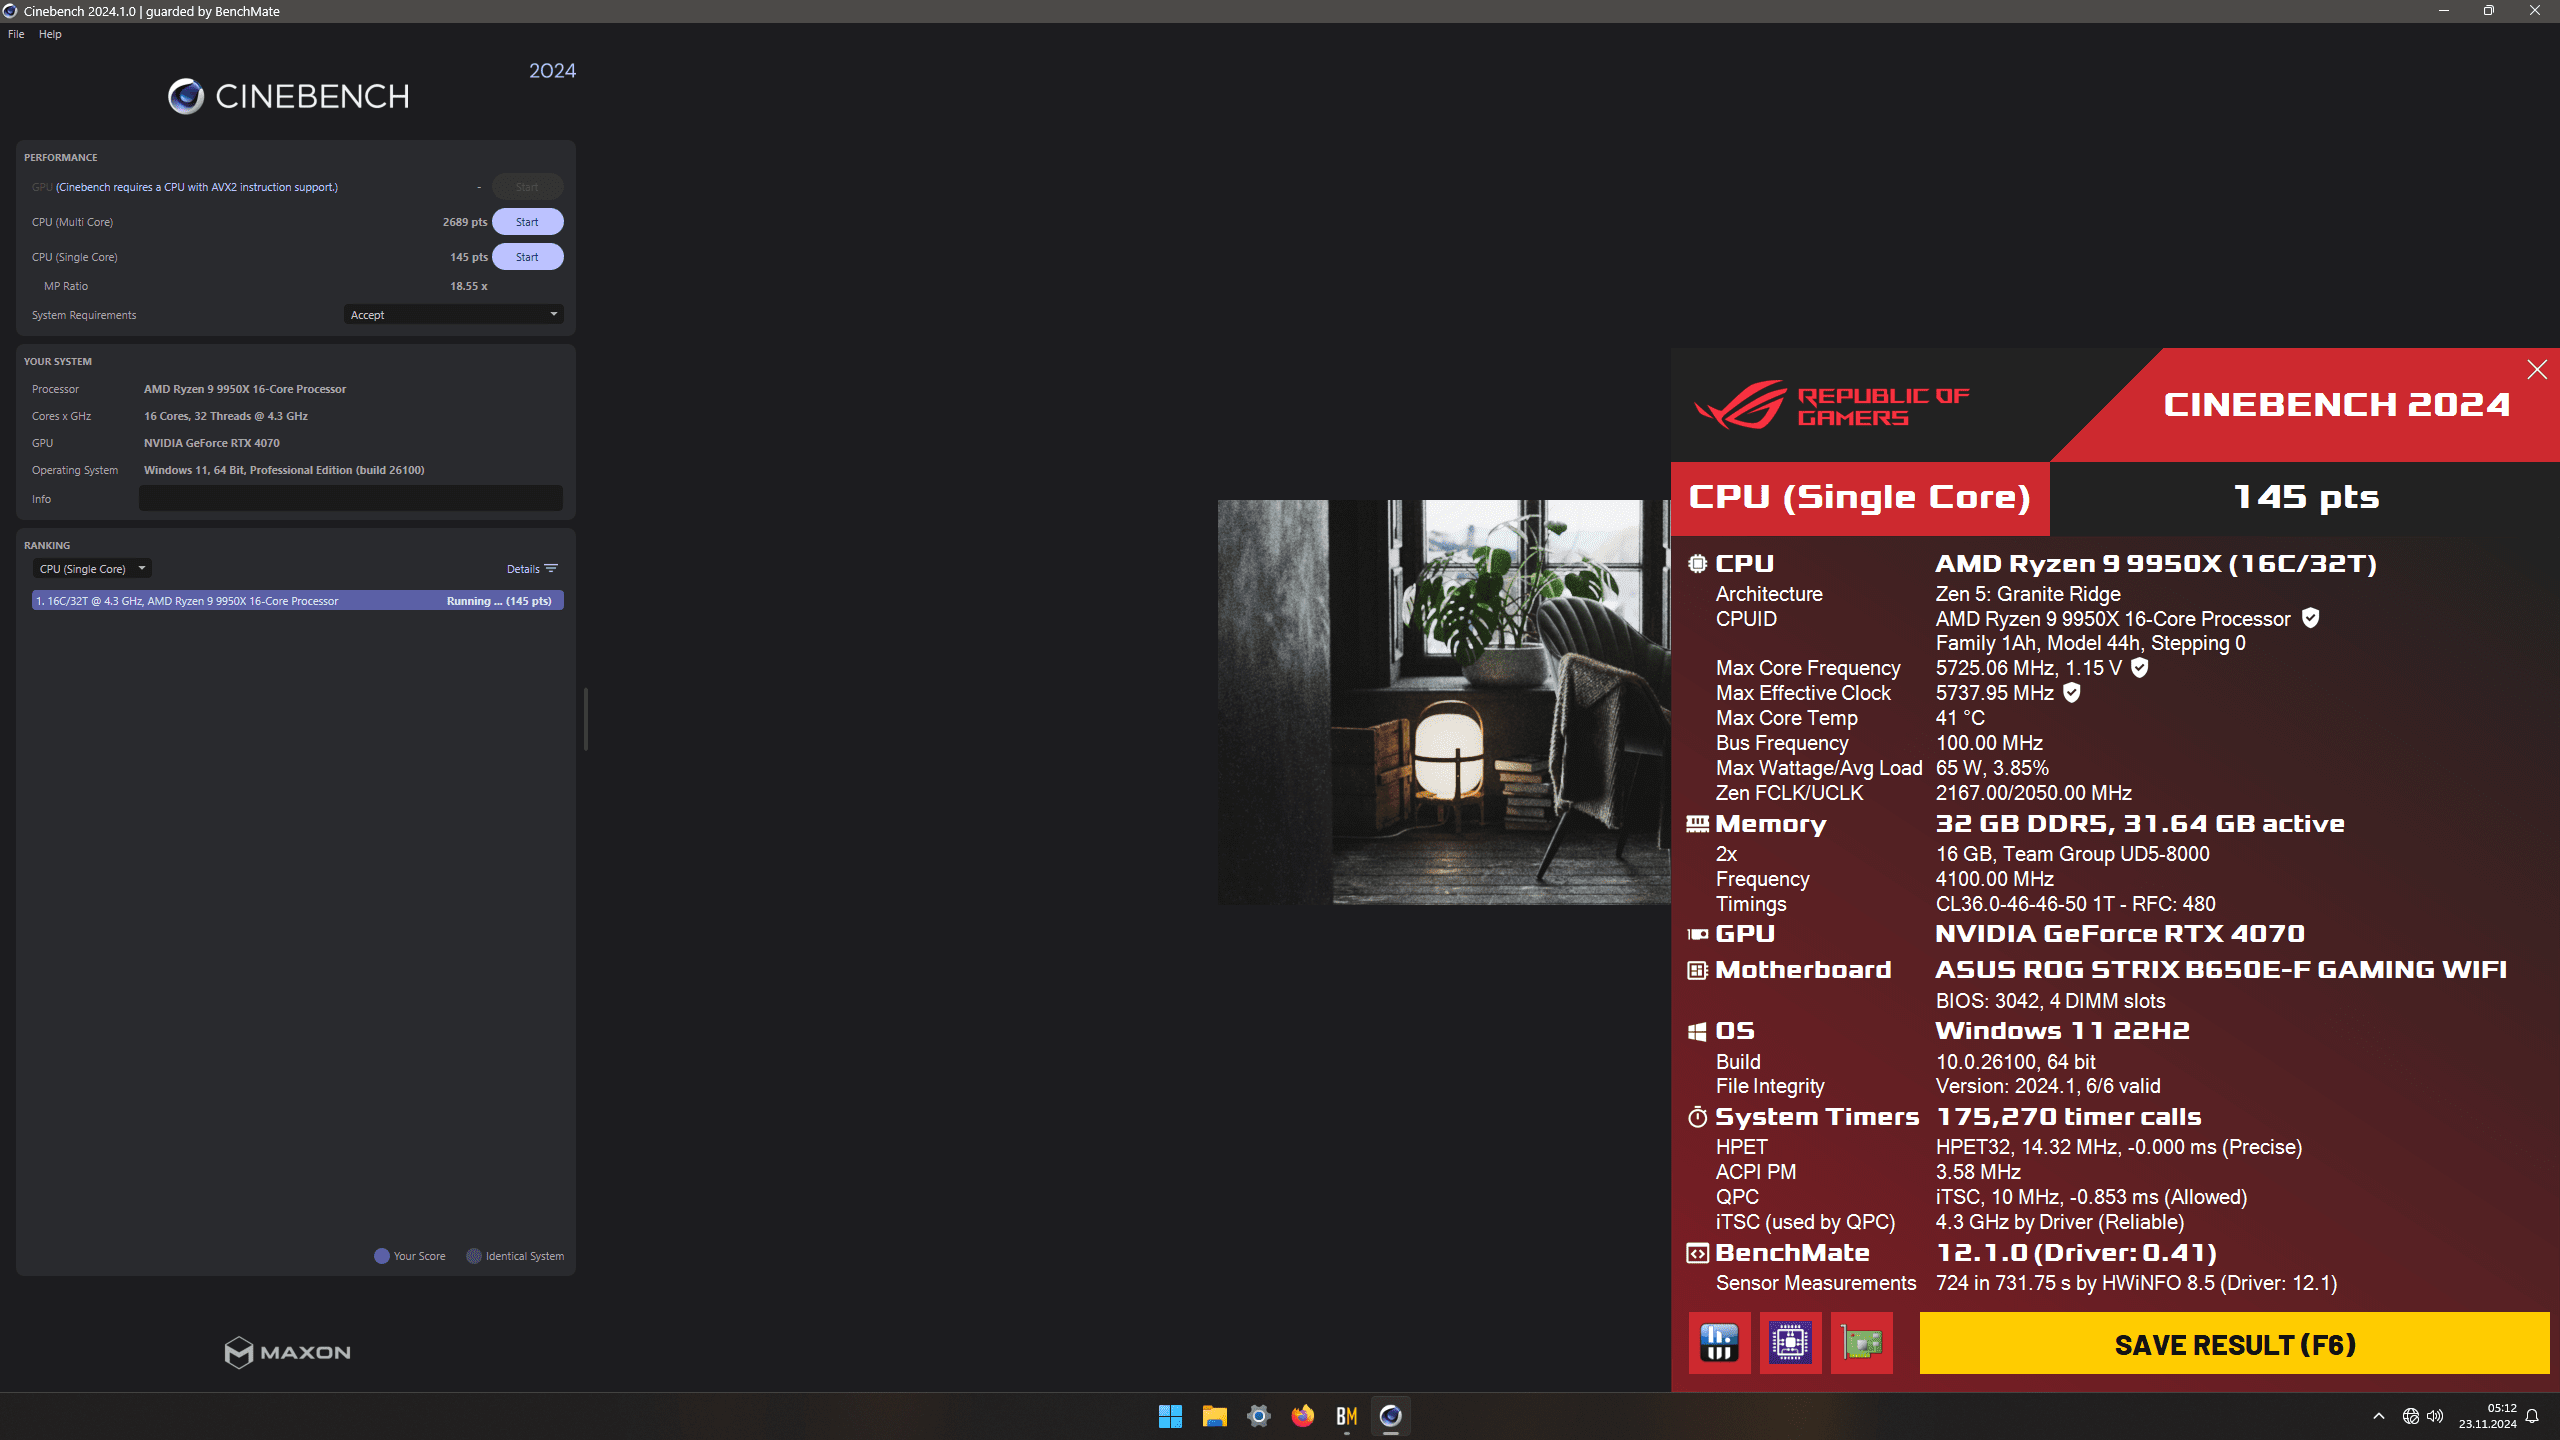Click the CPU section chip icon
This screenshot has width=2560, height=1440.
tap(1697, 564)
